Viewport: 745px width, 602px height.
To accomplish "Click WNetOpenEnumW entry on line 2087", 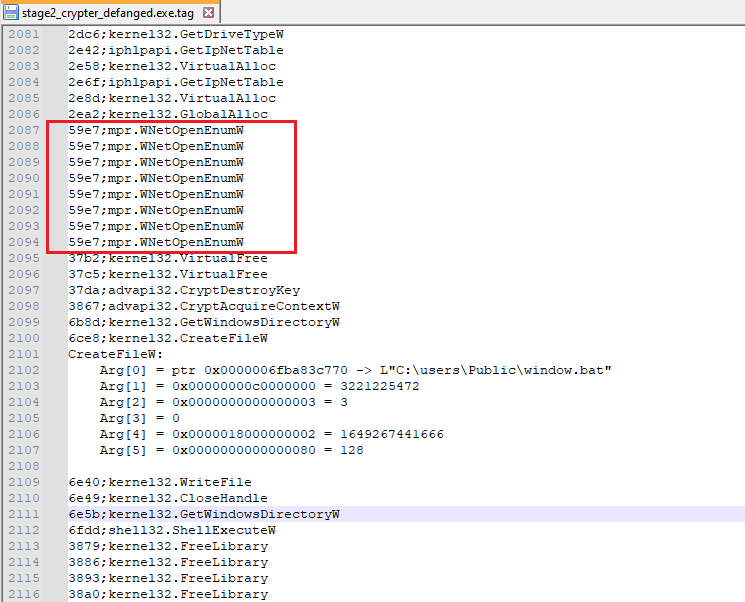I will (x=156, y=130).
